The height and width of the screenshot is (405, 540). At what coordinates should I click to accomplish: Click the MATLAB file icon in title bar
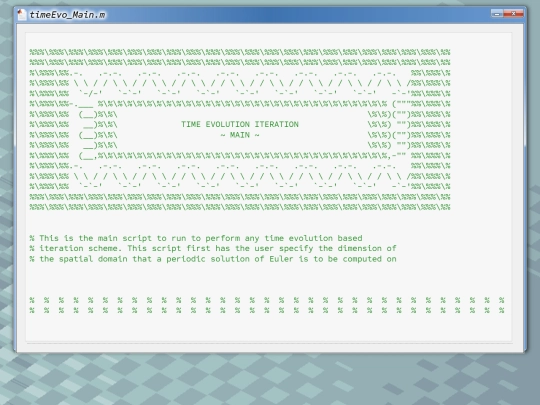click(22, 14)
